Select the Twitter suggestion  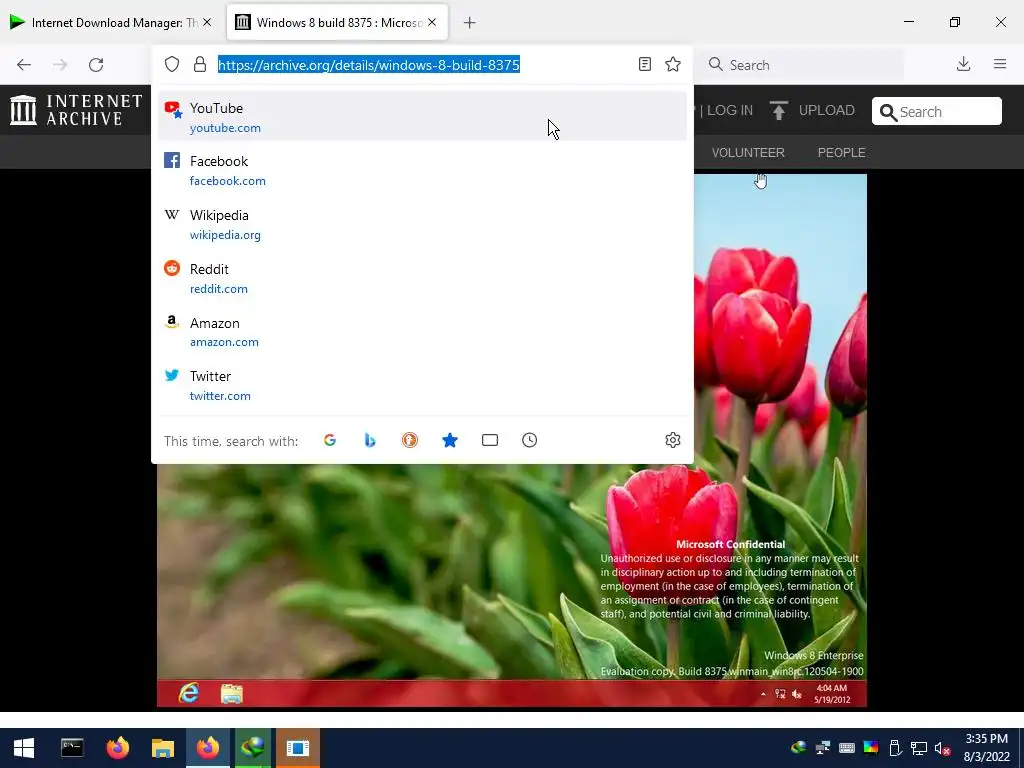click(422, 385)
